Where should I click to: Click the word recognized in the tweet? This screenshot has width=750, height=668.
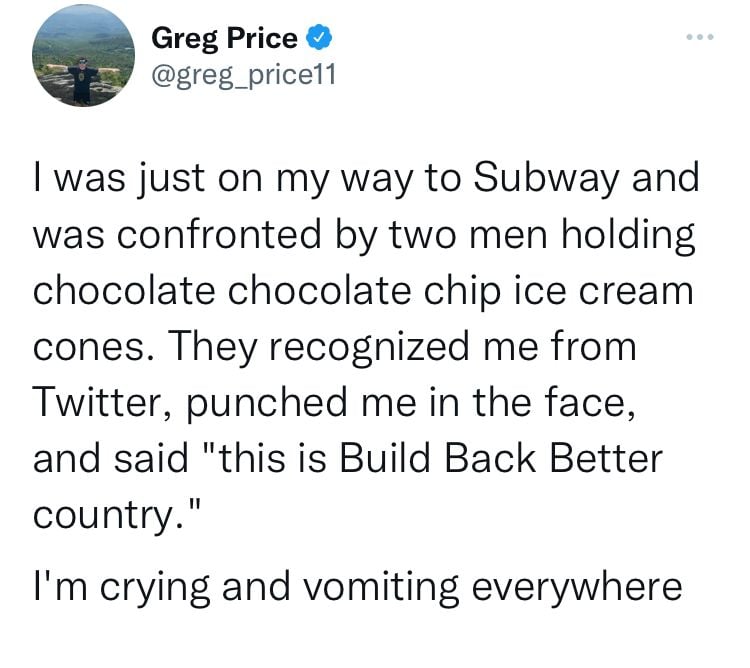tap(369, 348)
